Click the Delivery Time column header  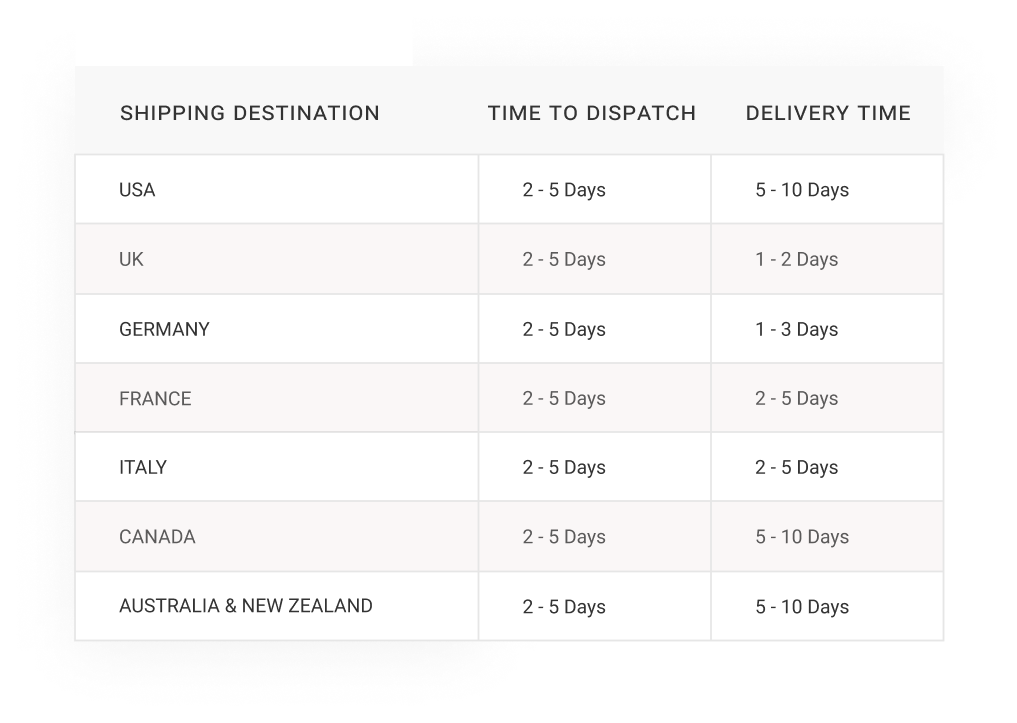828,113
